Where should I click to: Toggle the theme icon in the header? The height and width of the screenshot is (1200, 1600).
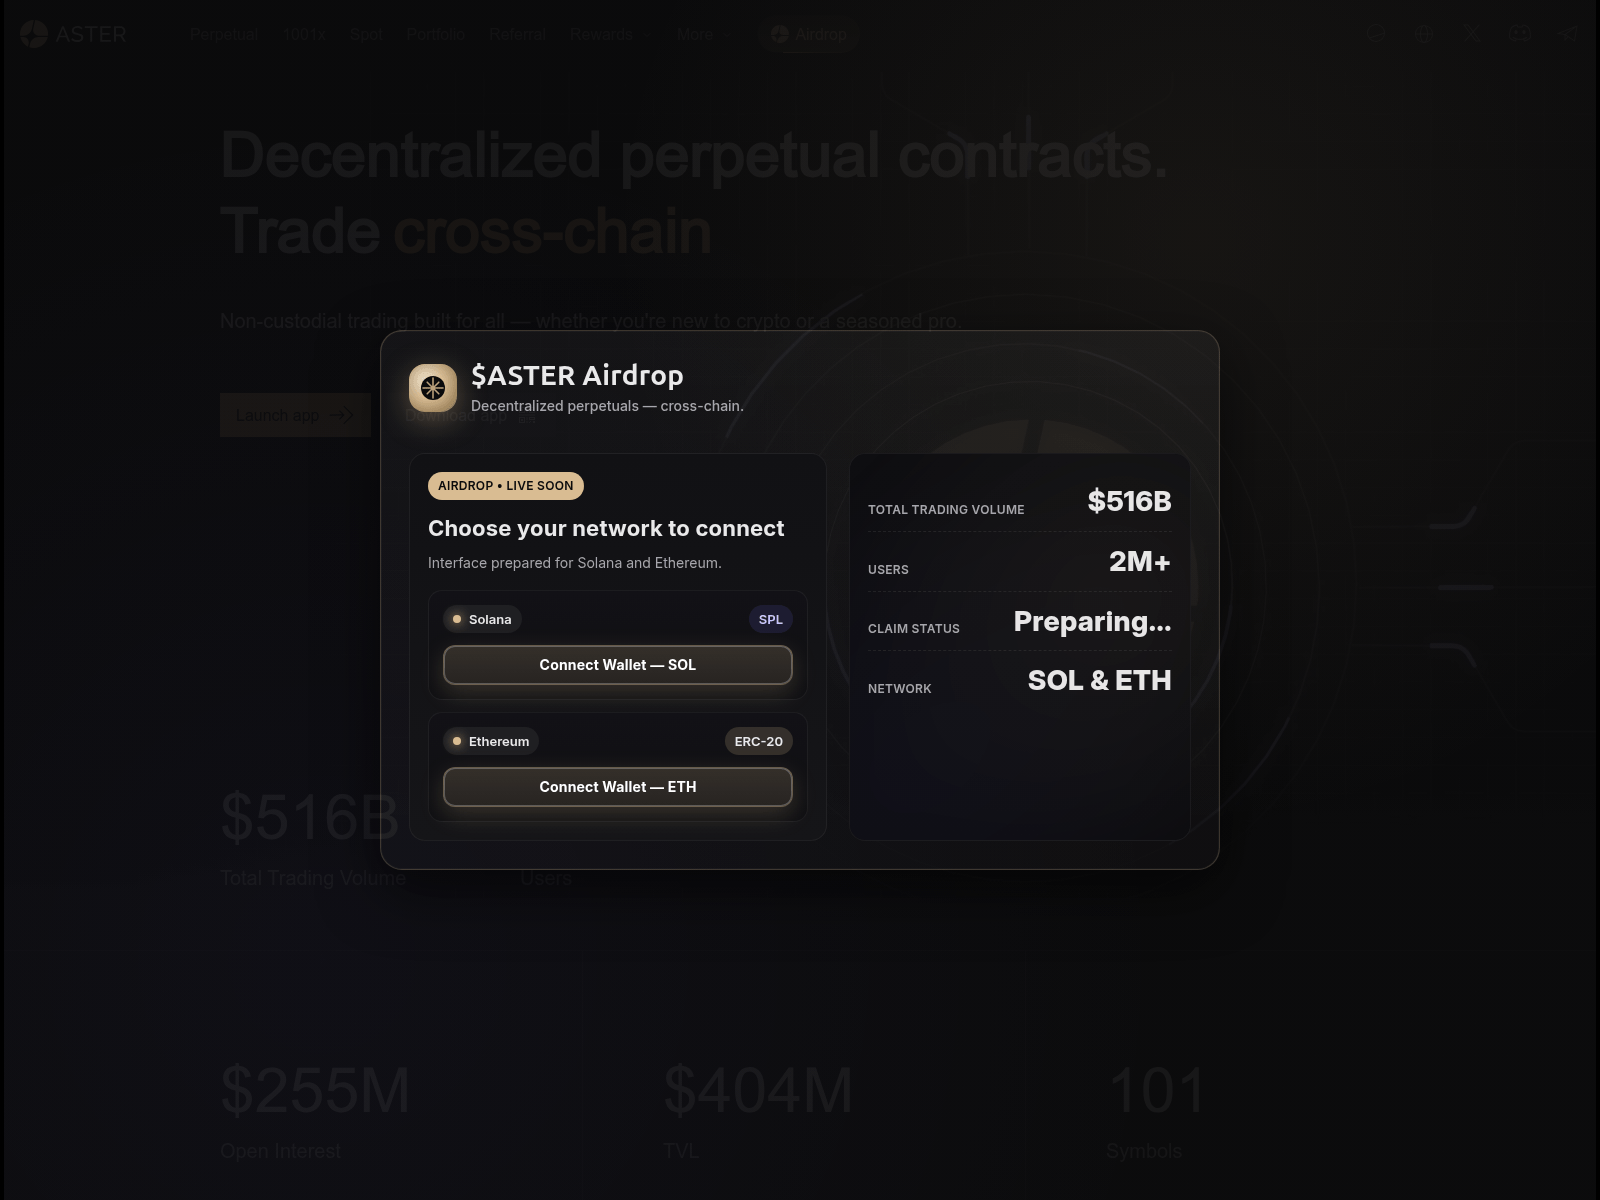pyautogui.click(x=1376, y=33)
